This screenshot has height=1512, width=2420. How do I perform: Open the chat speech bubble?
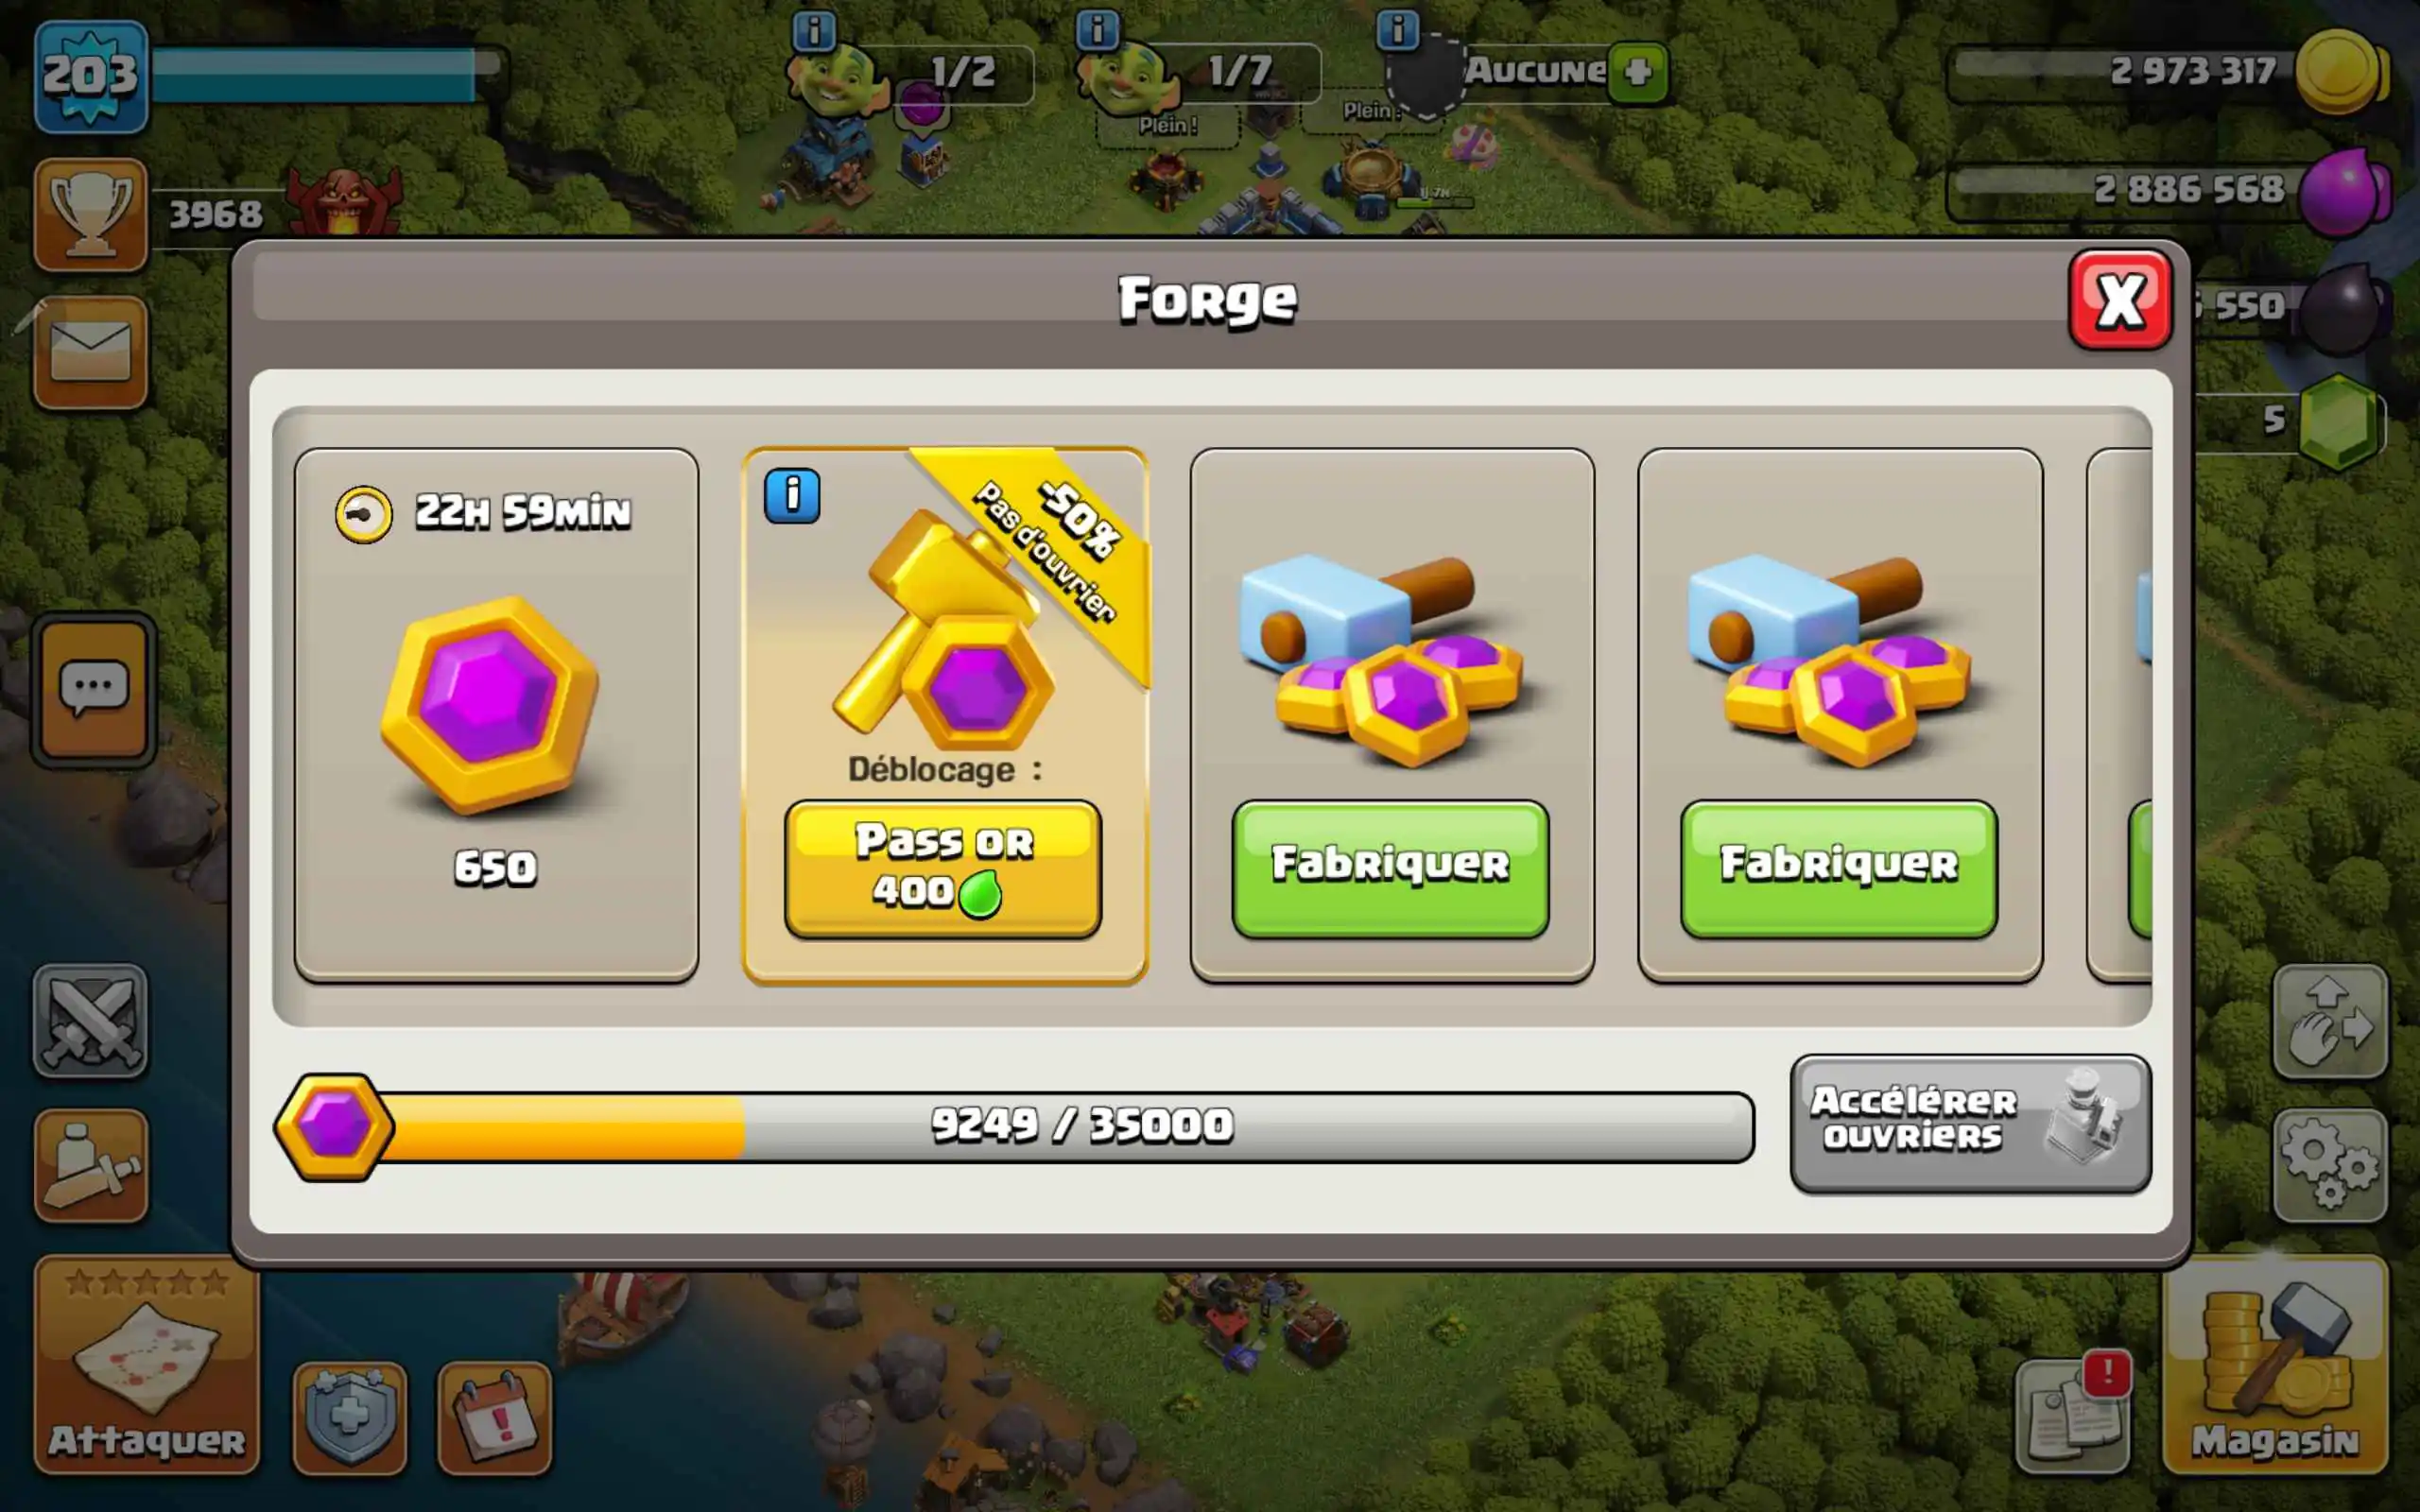(94, 689)
